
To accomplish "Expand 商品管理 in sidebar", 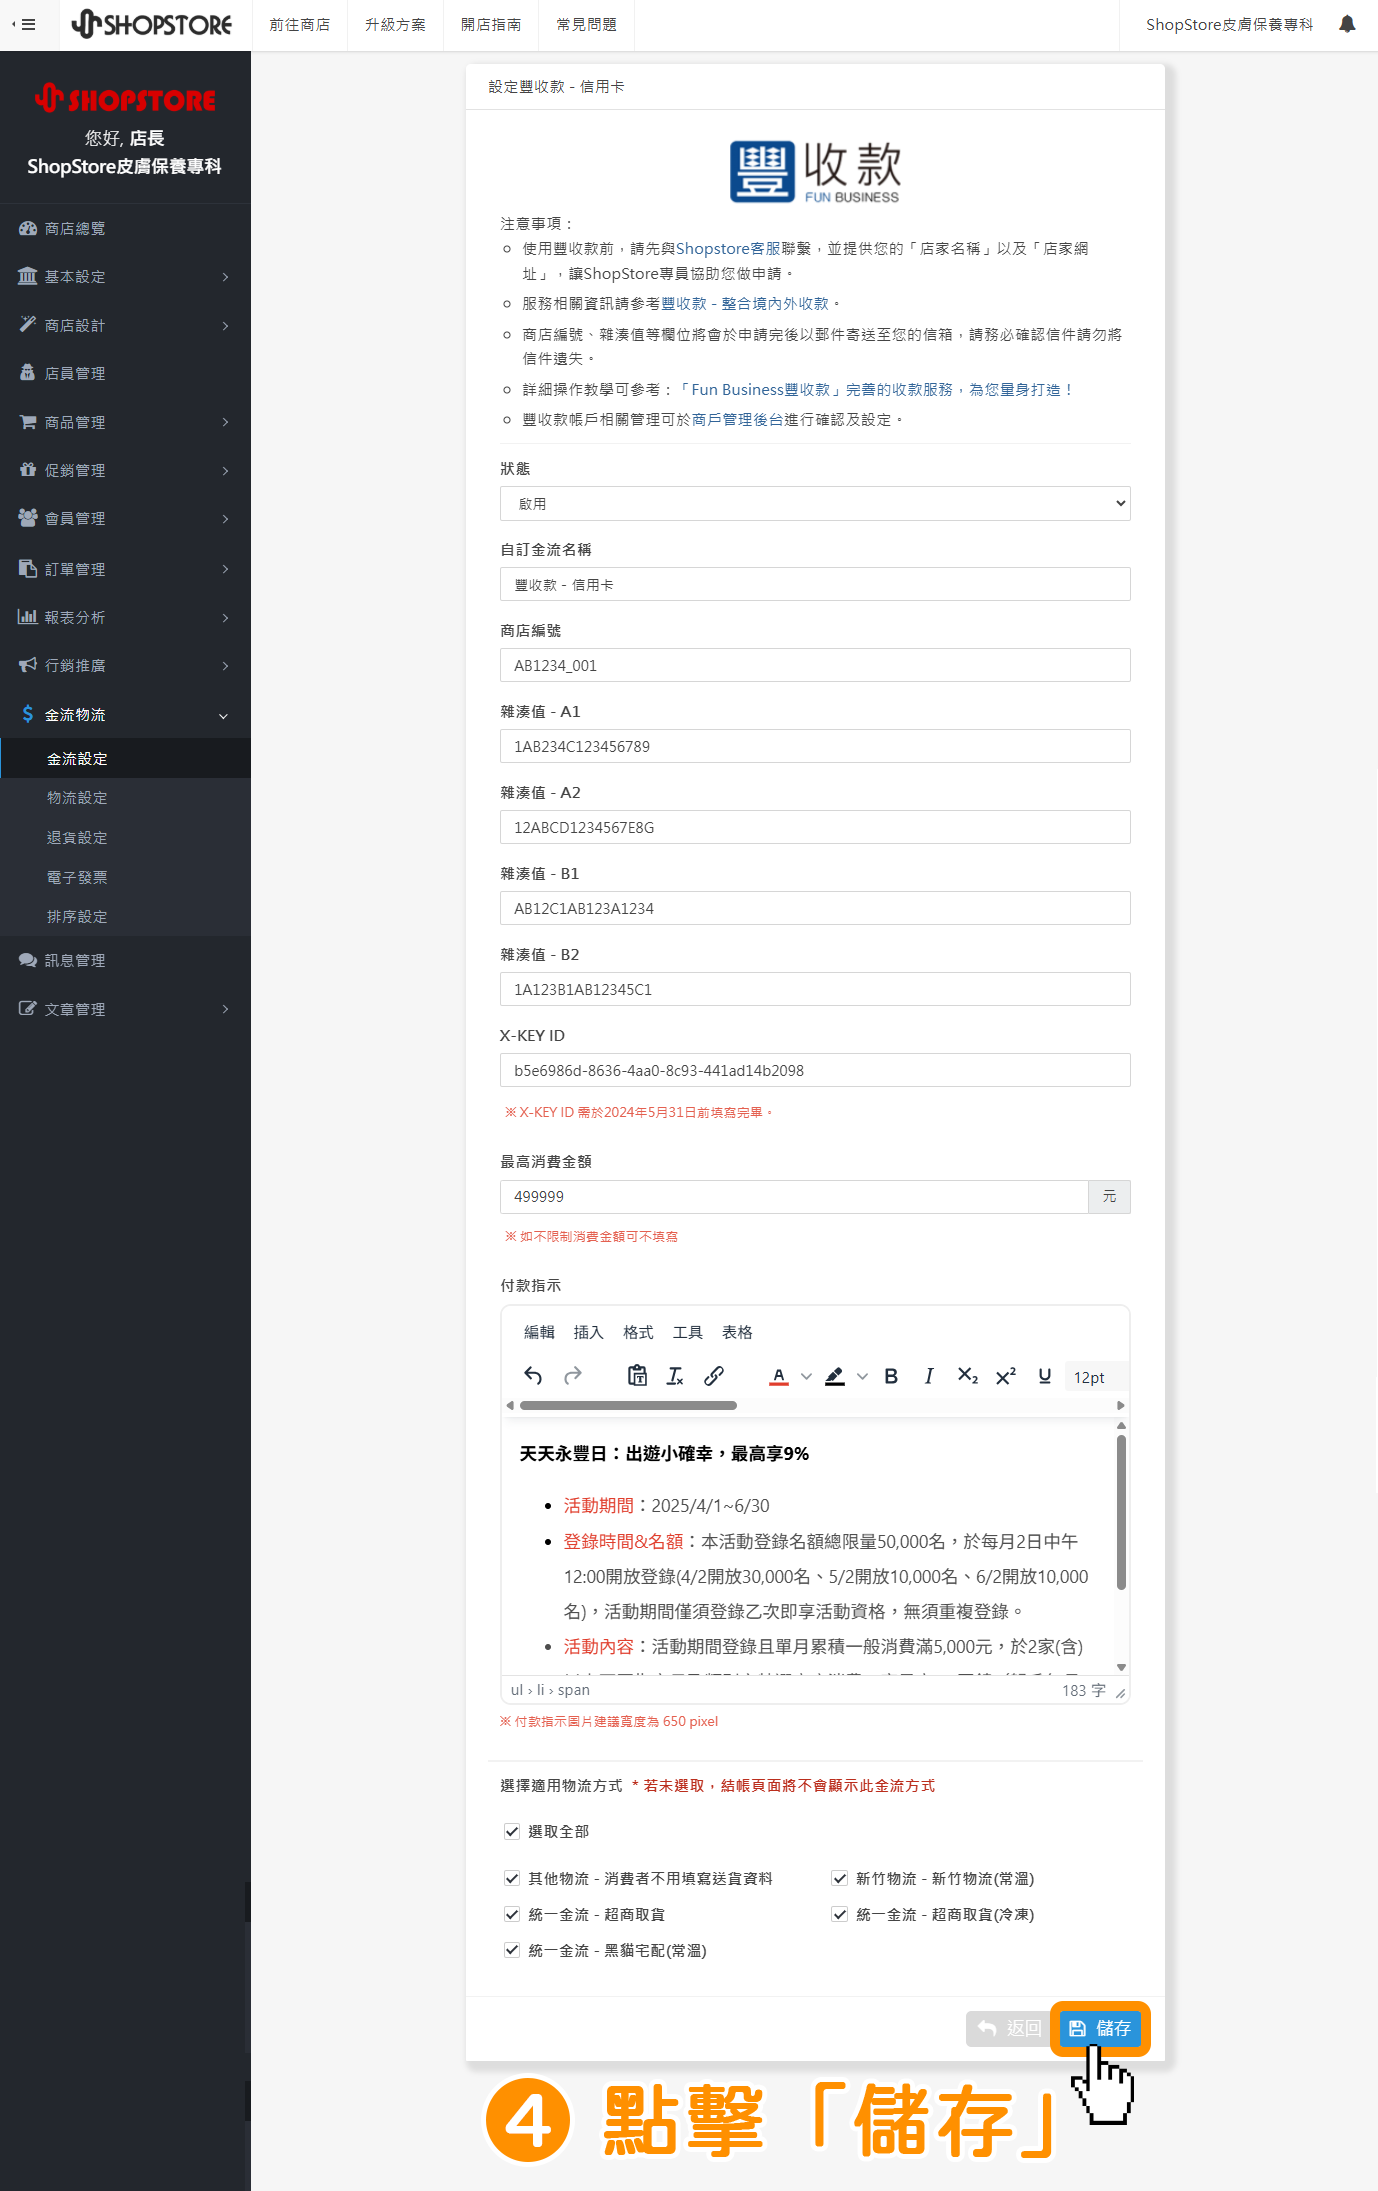I will pos(125,422).
